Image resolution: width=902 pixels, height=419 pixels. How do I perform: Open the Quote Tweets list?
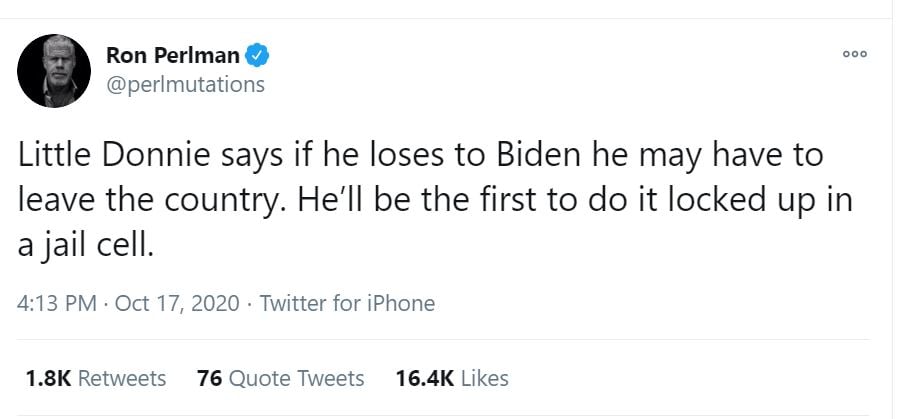(x=296, y=378)
